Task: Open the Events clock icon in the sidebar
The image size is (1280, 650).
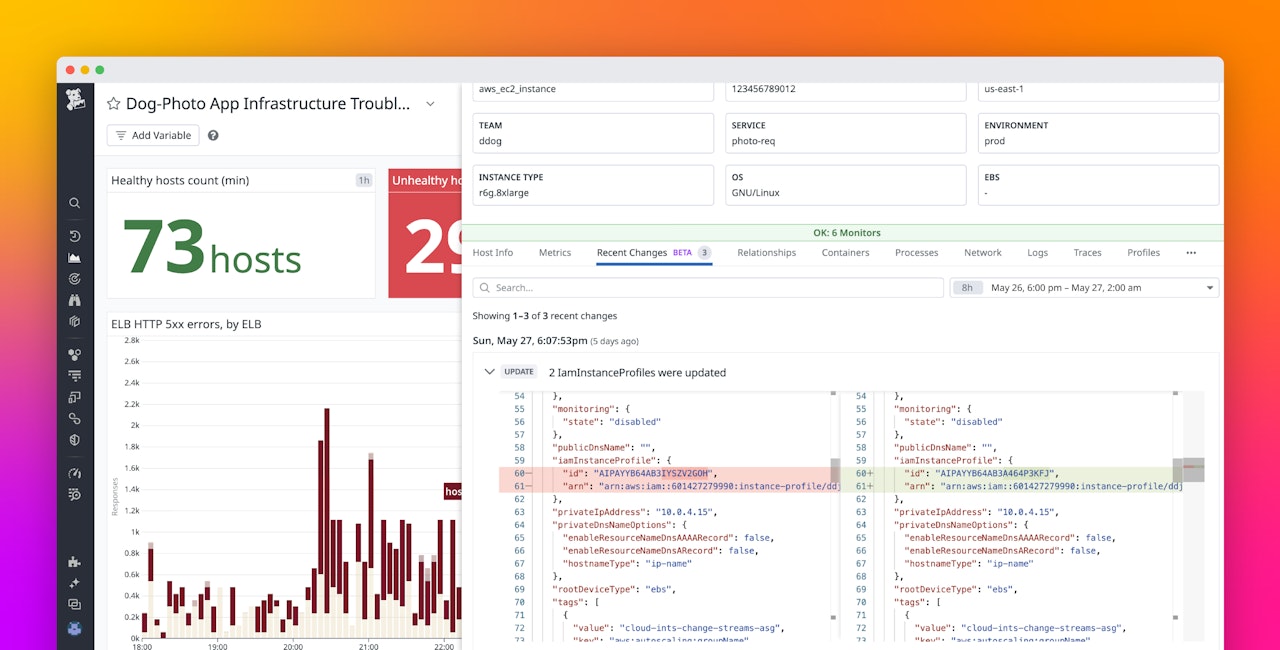Action: click(x=75, y=235)
